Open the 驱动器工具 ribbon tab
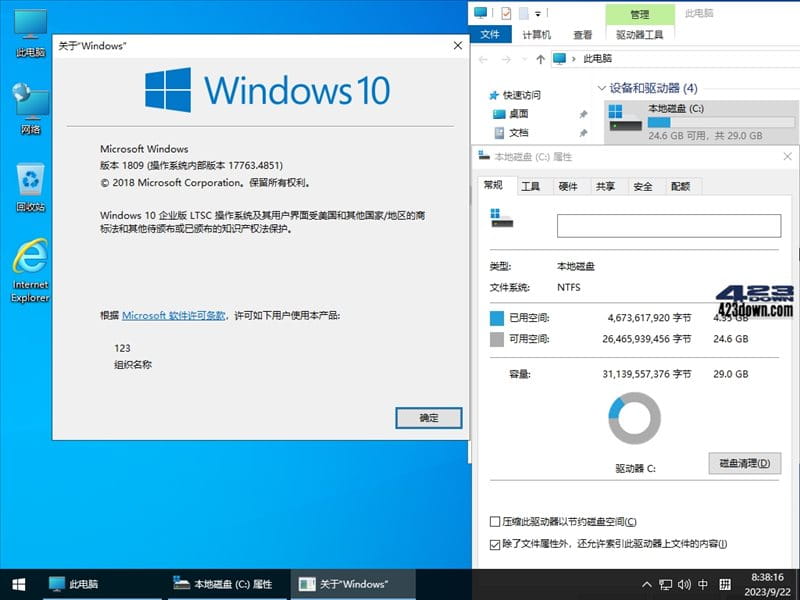 coord(641,34)
